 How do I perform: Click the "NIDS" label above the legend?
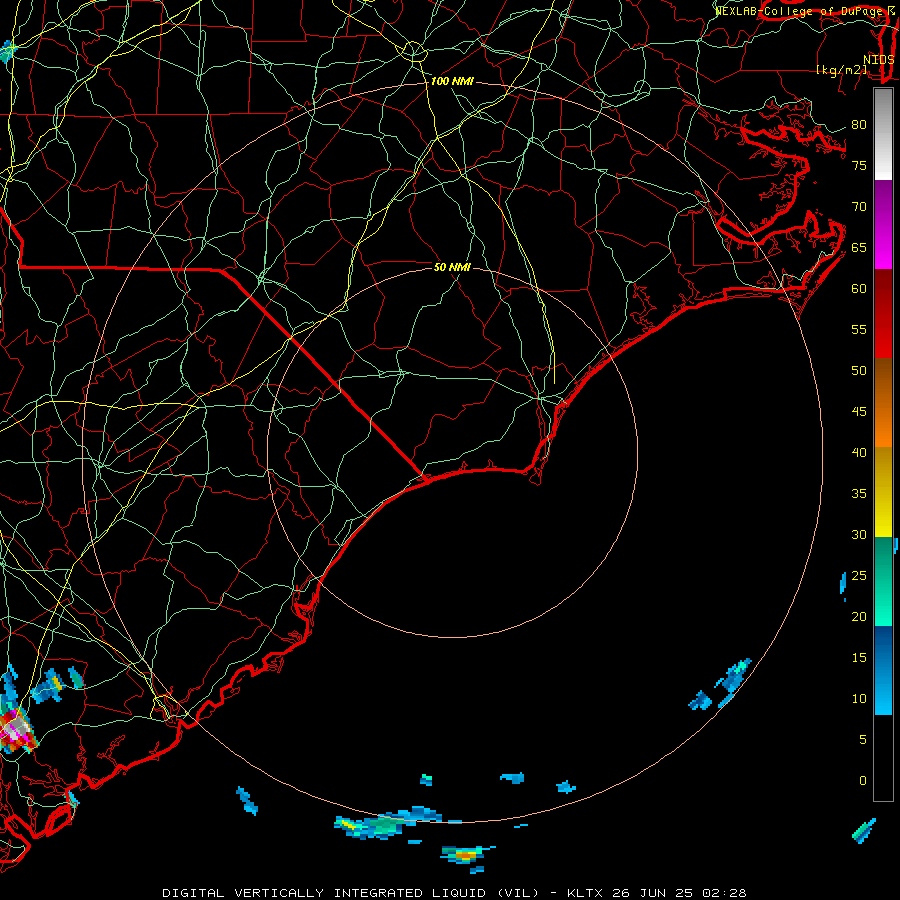coord(878,60)
